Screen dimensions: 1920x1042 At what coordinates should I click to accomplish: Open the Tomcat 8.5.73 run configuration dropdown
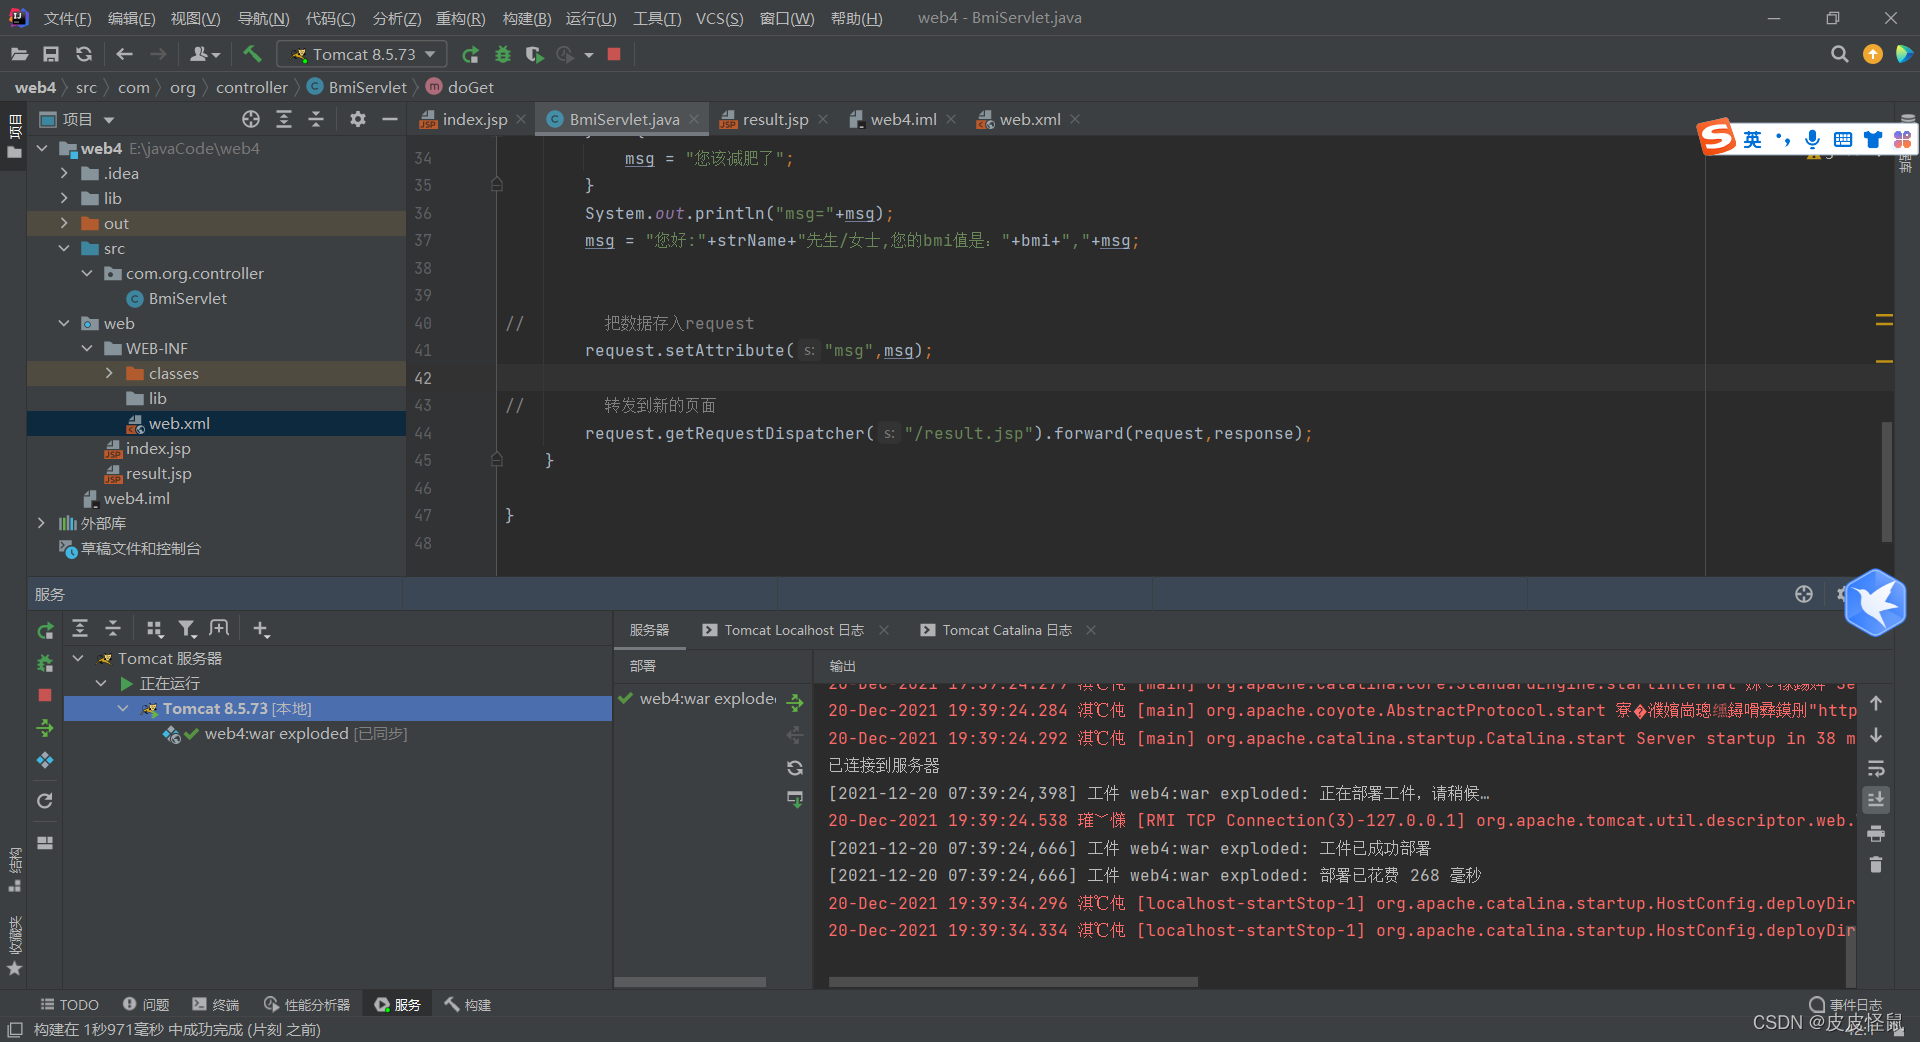tap(363, 54)
